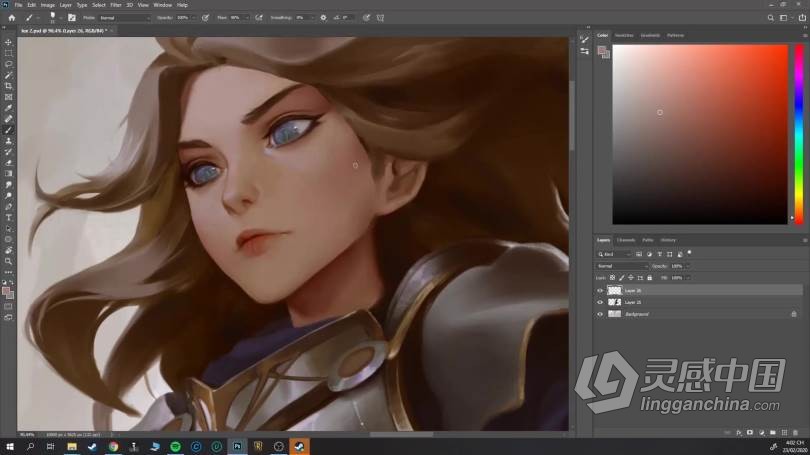810x455 pixels.
Task: Open the File menu
Action: [x=18, y=5]
